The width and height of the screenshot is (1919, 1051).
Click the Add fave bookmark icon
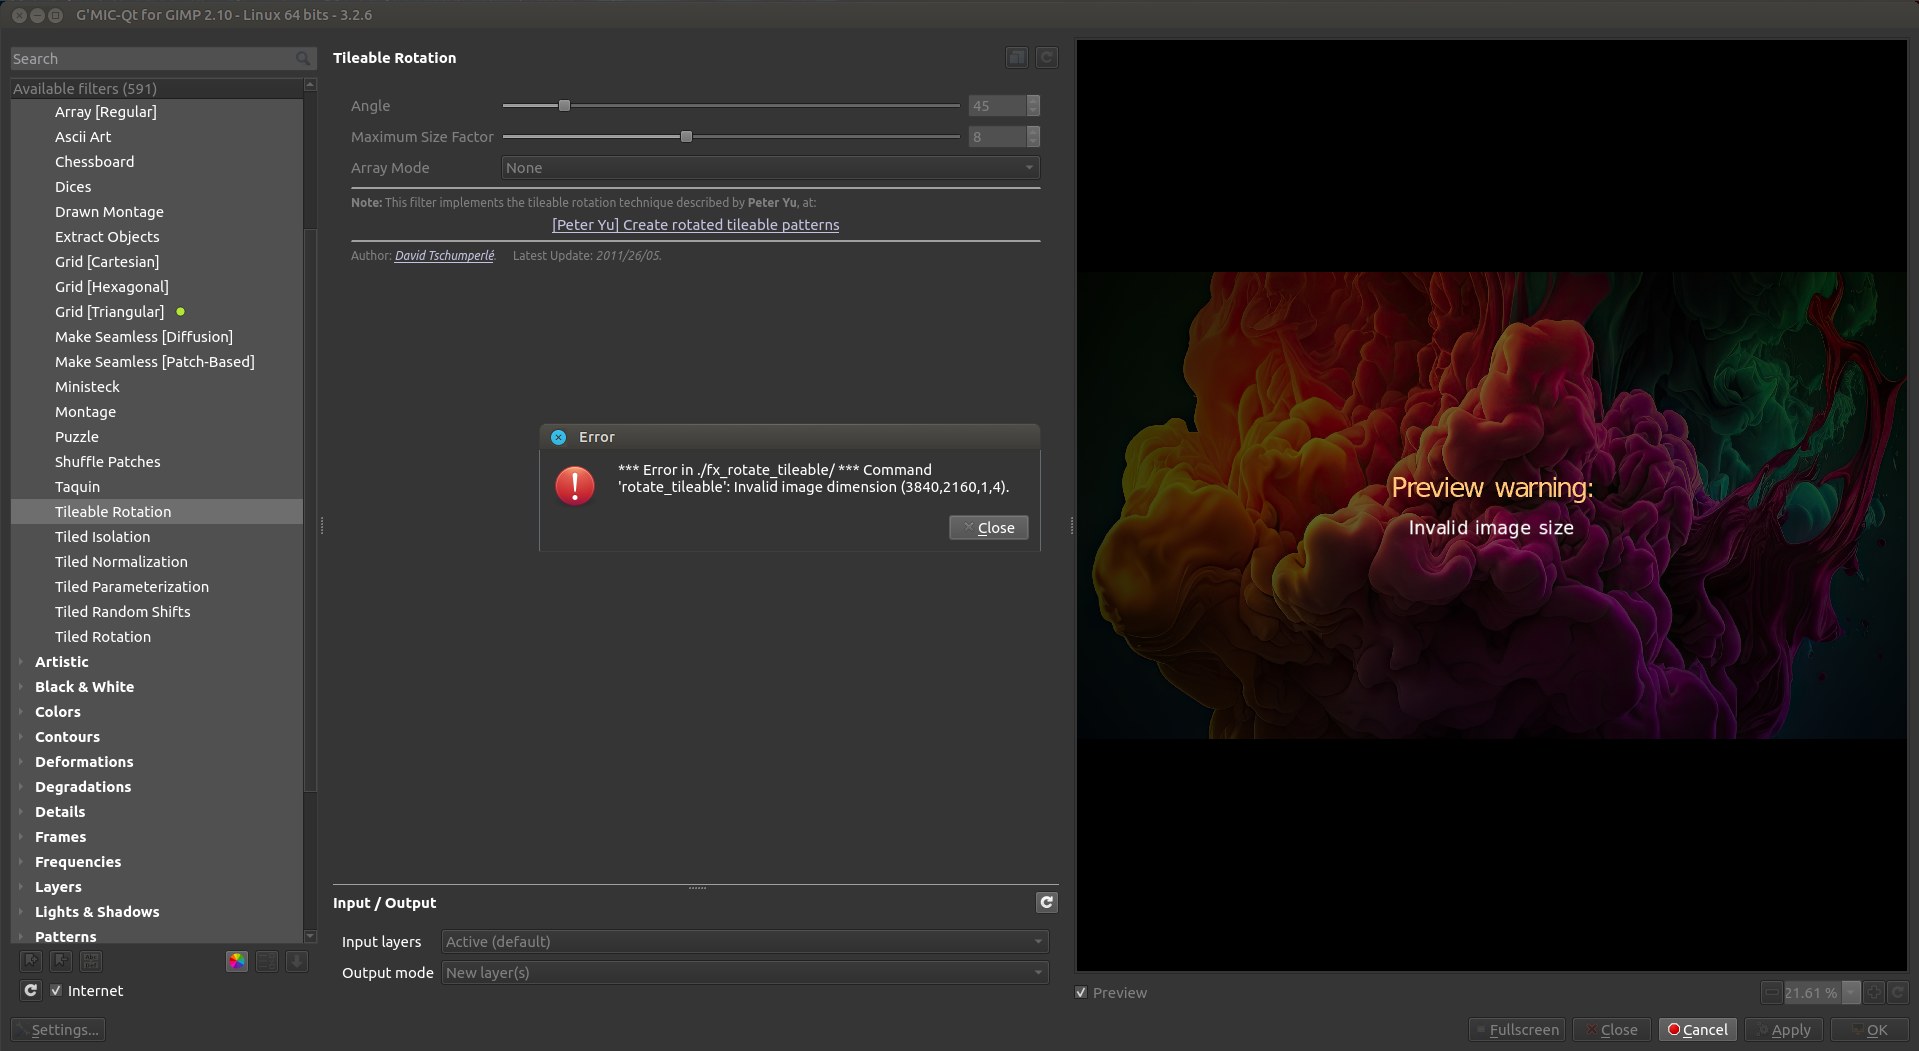[31, 961]
